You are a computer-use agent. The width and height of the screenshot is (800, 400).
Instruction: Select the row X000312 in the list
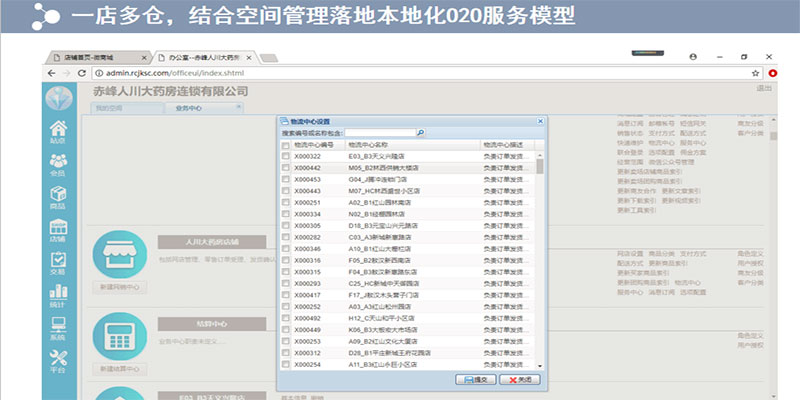408,353
